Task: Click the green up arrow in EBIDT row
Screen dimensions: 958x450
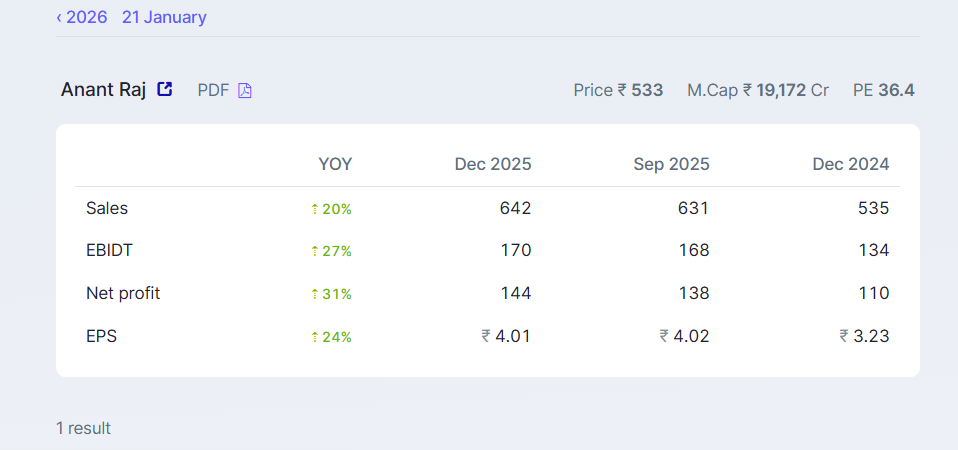Action: (314, 251)
